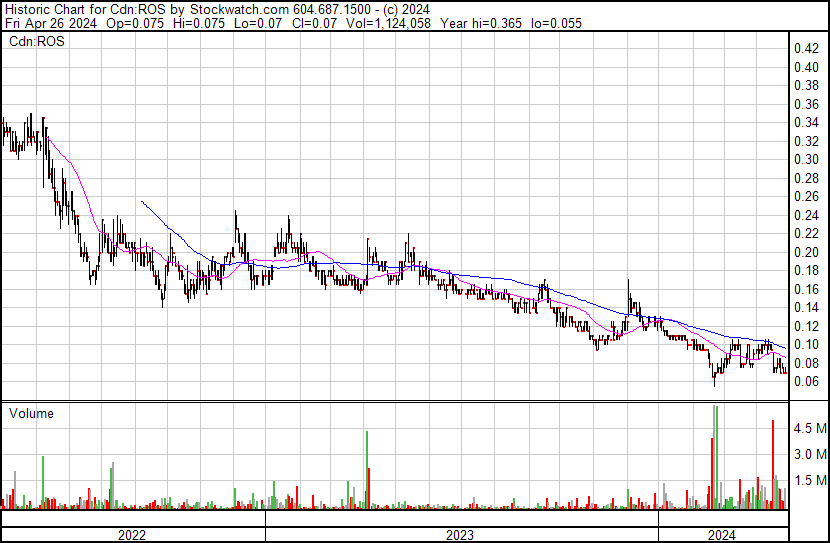
Task: Select the 2023 year segment on timeline
Action: point(462,533)
